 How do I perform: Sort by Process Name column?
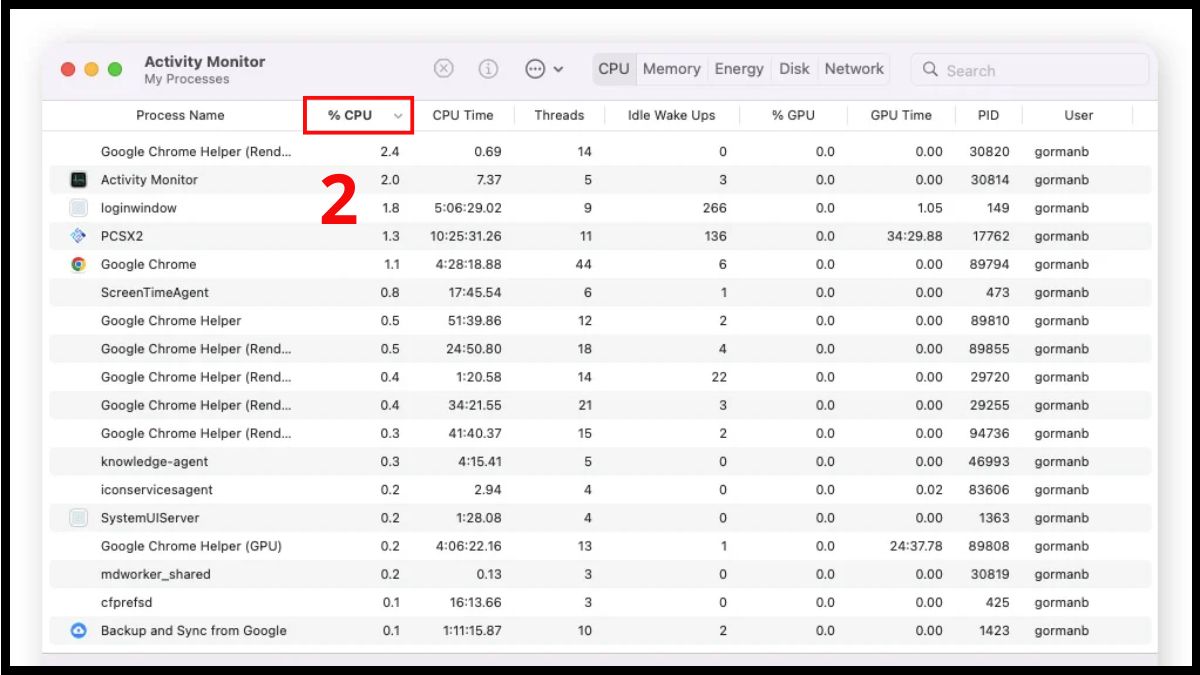[180, 115]
